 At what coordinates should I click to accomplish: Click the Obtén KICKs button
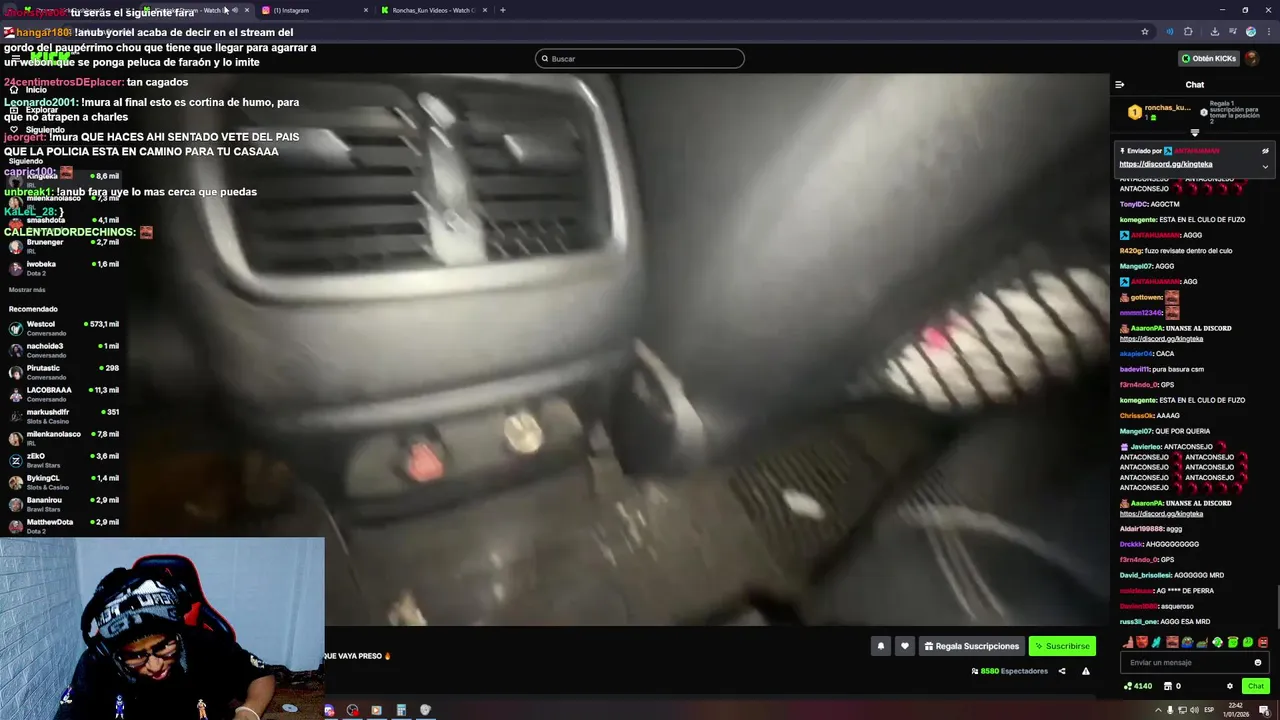coord(1209,58)
